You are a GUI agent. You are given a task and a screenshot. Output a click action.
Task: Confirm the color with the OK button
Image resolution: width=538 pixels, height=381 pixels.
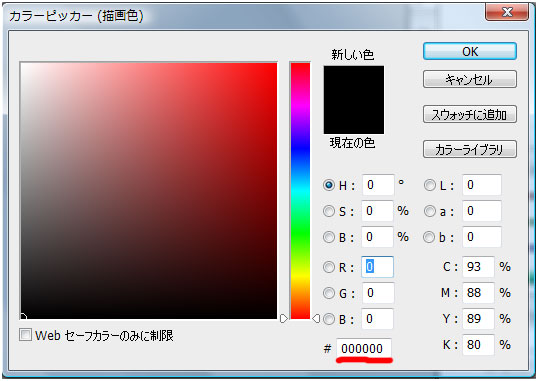(470, 51)
